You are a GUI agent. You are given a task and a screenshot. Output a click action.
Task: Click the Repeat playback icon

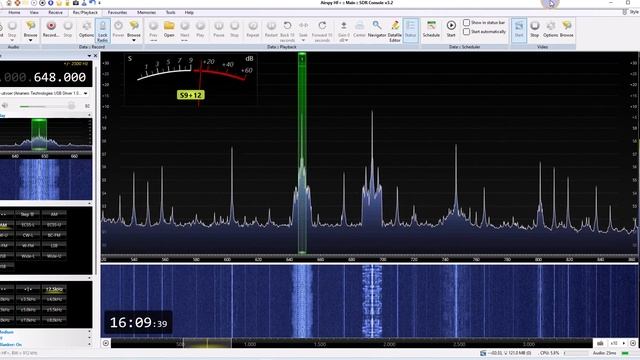[x=253, y=29]
